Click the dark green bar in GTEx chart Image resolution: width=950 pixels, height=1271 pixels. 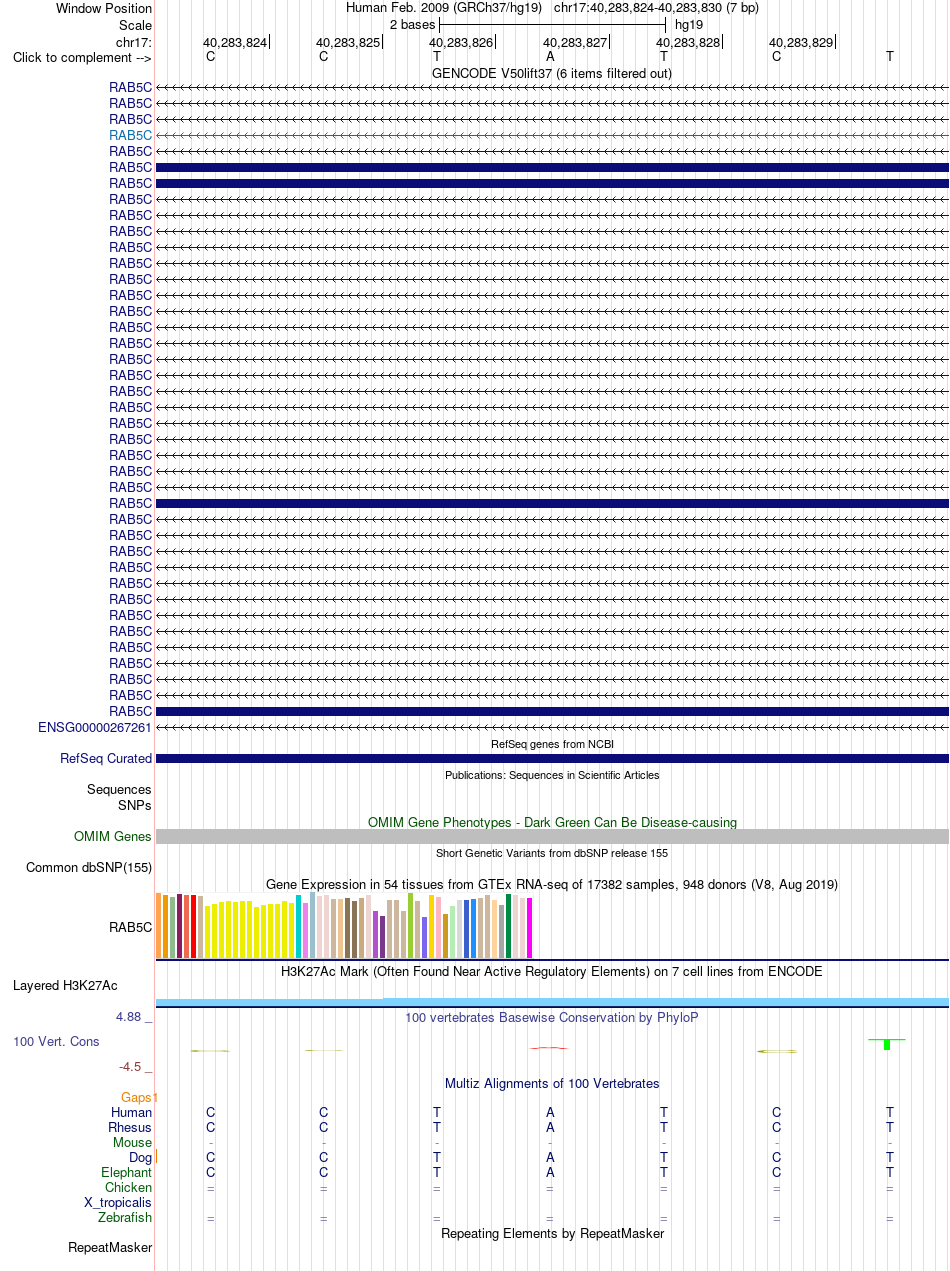coord(509,926)
